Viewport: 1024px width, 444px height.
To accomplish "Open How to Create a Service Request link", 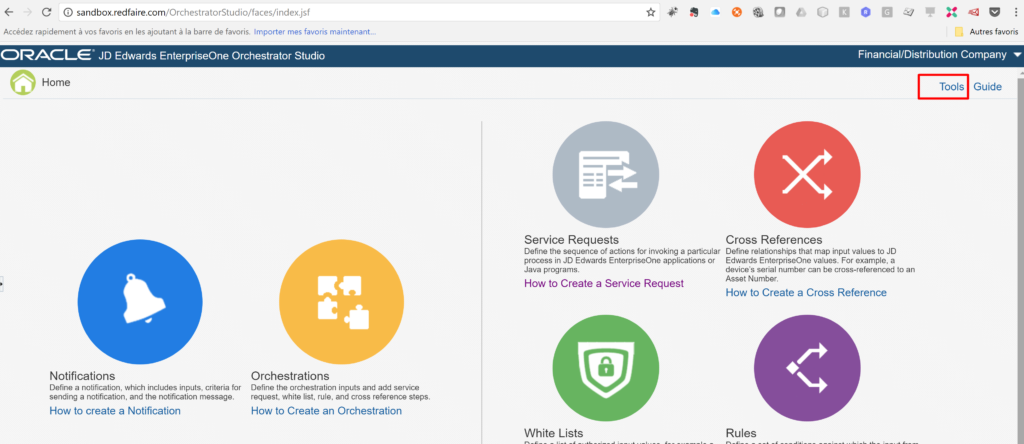I will 604,283.
